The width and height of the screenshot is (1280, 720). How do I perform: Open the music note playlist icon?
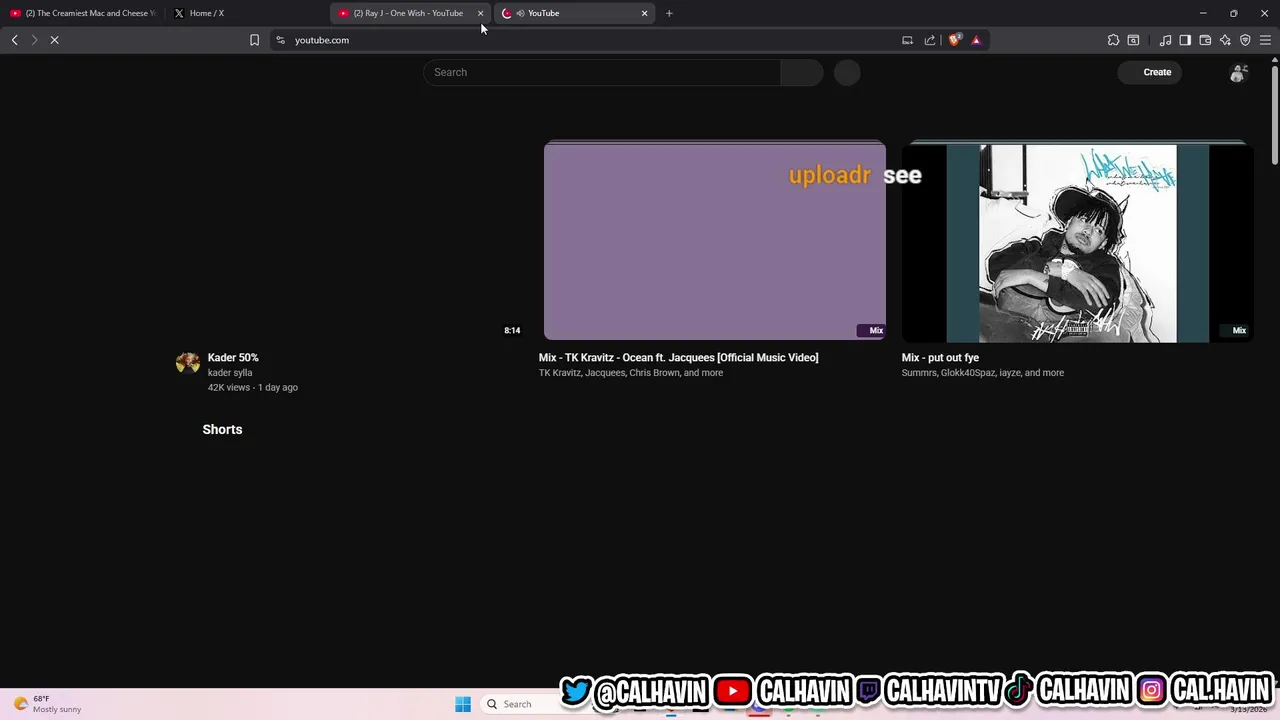tap(1165, 40)
